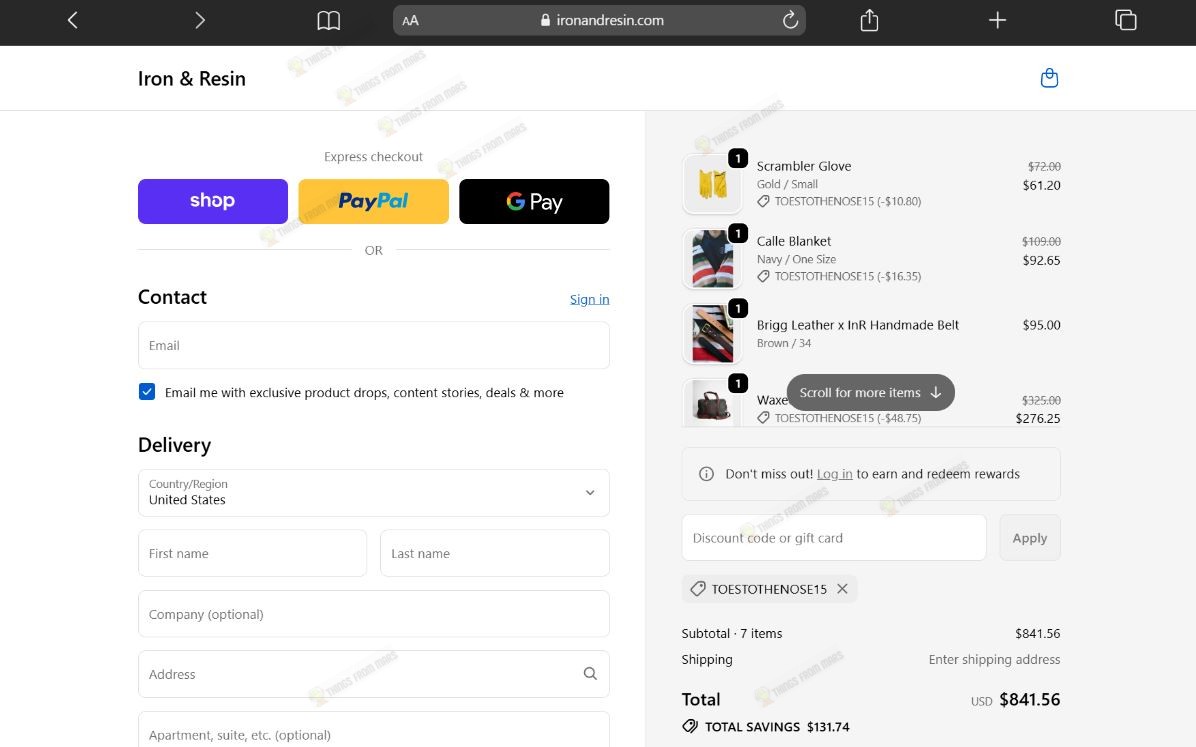Screen dimensions: 1196x747
Task: Choose PayPal express checkout
Action: [374, 201]
